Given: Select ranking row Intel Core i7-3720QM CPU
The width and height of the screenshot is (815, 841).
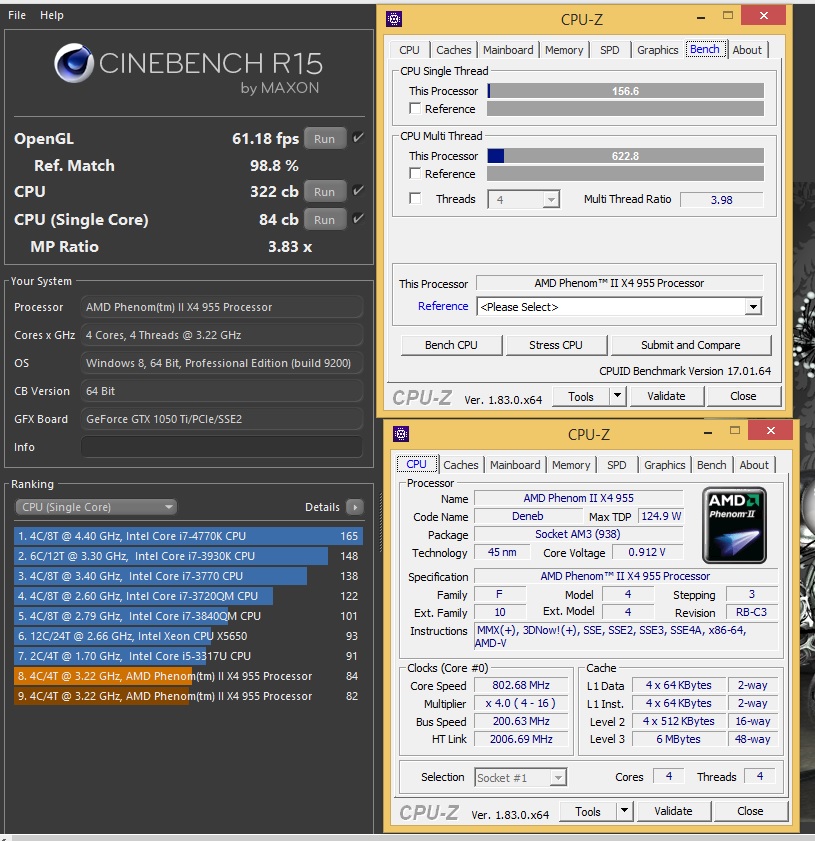Looking at the screenshot, I should [188, 596].
